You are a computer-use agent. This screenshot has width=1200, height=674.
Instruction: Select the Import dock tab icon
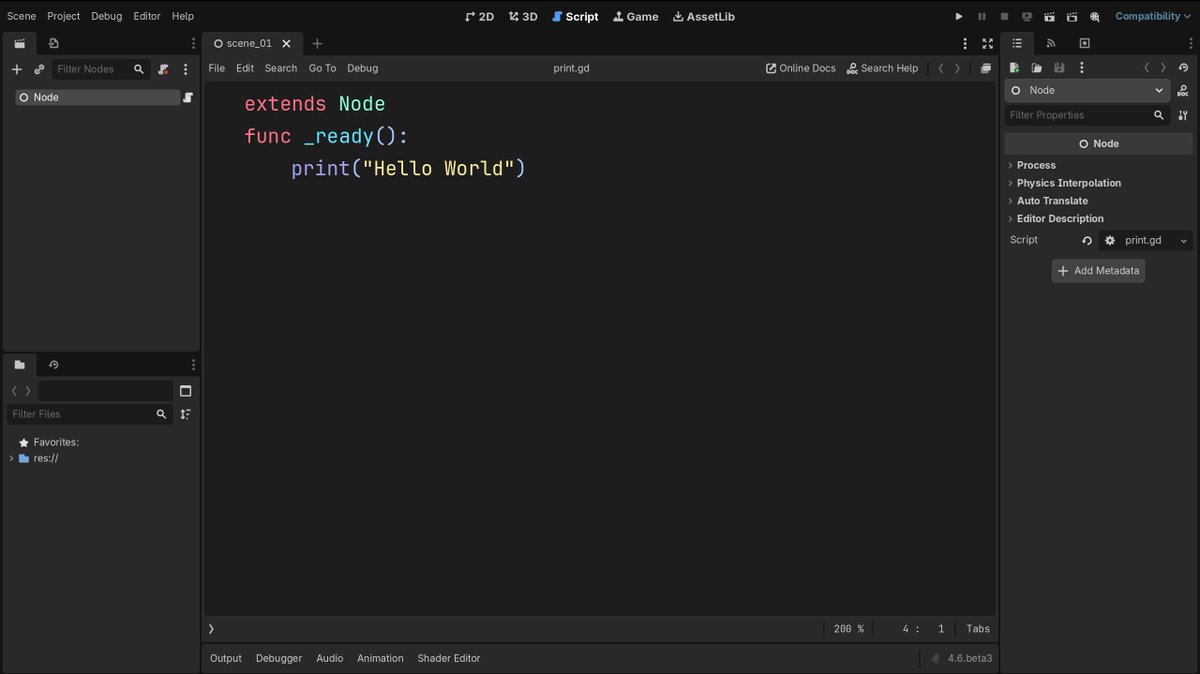click(x=54, y=43)
